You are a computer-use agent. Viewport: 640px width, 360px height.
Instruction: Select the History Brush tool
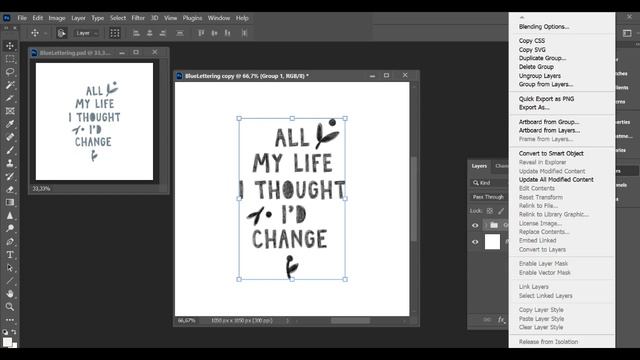pos(10,176)
